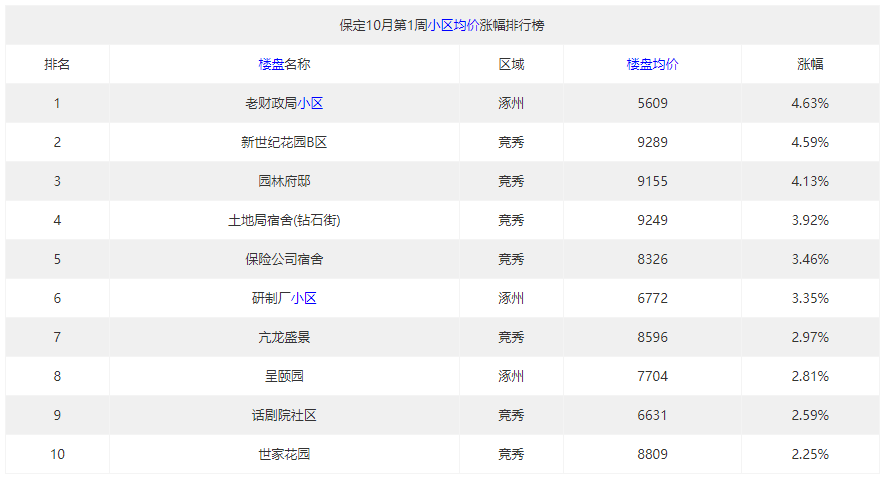The height and width of the screenshot is (484, 888).
Task: Click the 呈颐园 name cell
Action: (x=284, y=377)
